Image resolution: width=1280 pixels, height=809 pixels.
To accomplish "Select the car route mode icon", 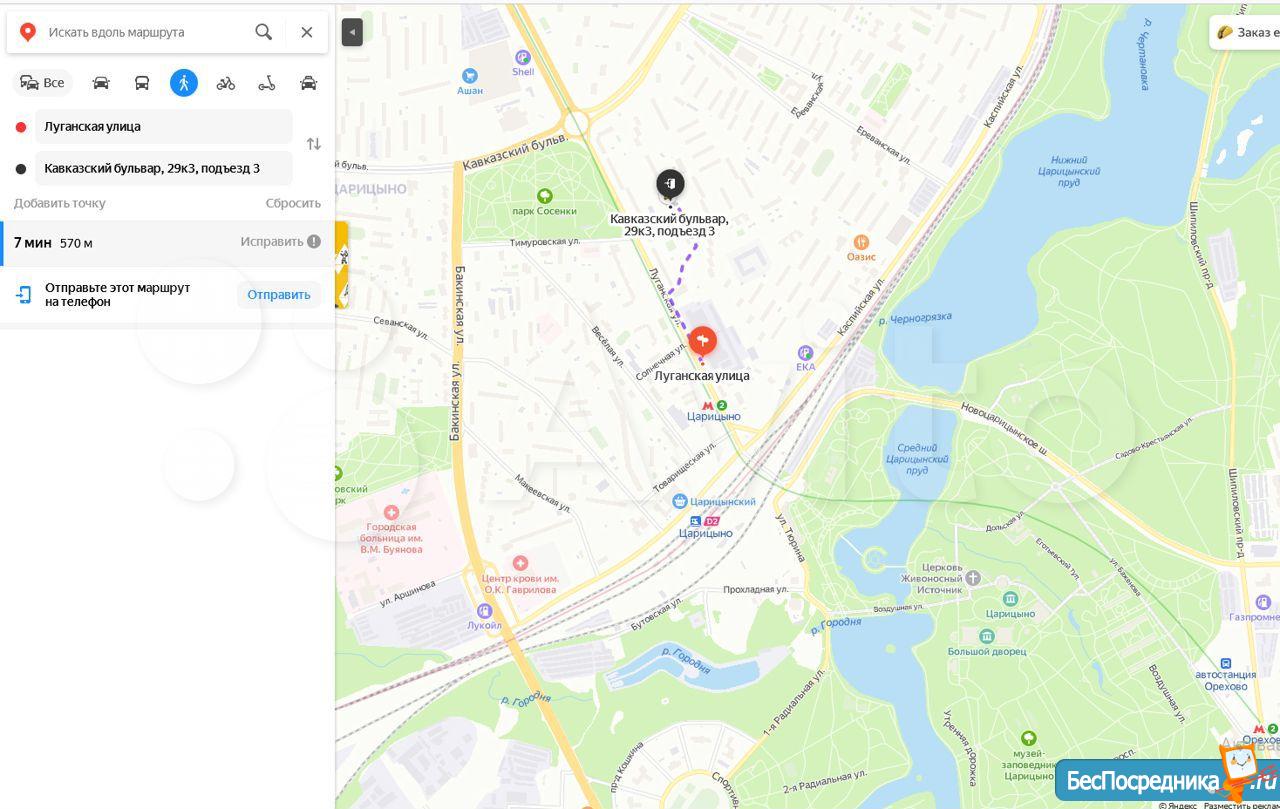I will coord(101,83).
